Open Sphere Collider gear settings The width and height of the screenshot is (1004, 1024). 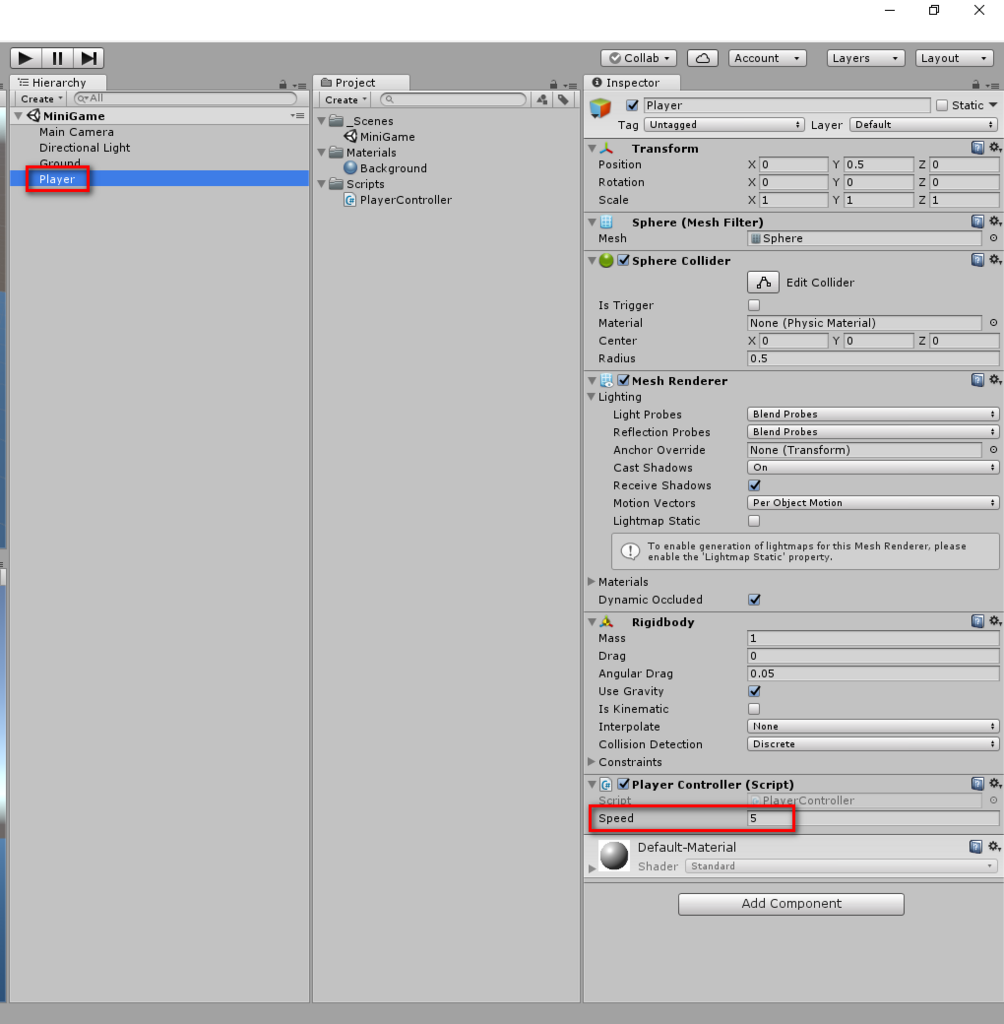994,260
